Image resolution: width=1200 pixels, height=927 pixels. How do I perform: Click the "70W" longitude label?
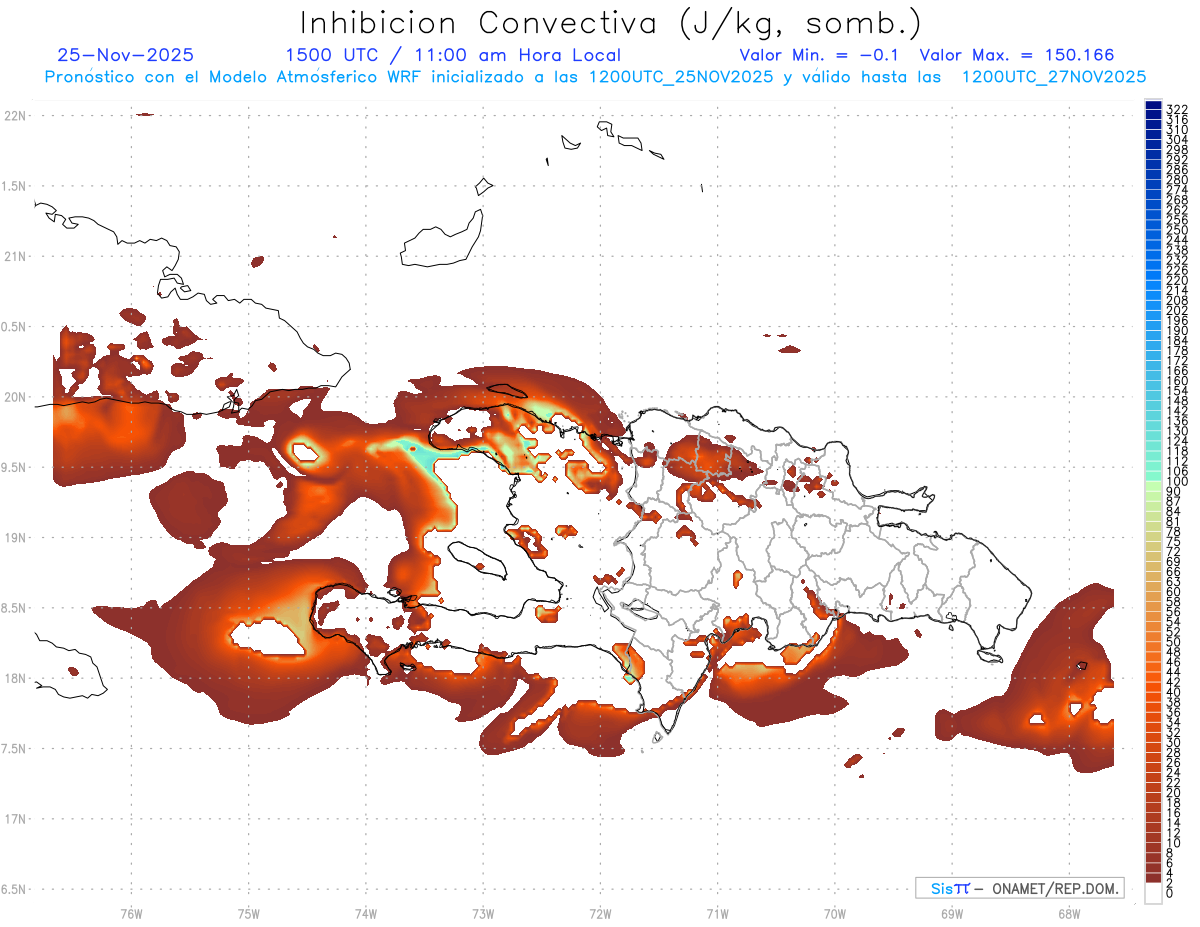tap(835, 912)
